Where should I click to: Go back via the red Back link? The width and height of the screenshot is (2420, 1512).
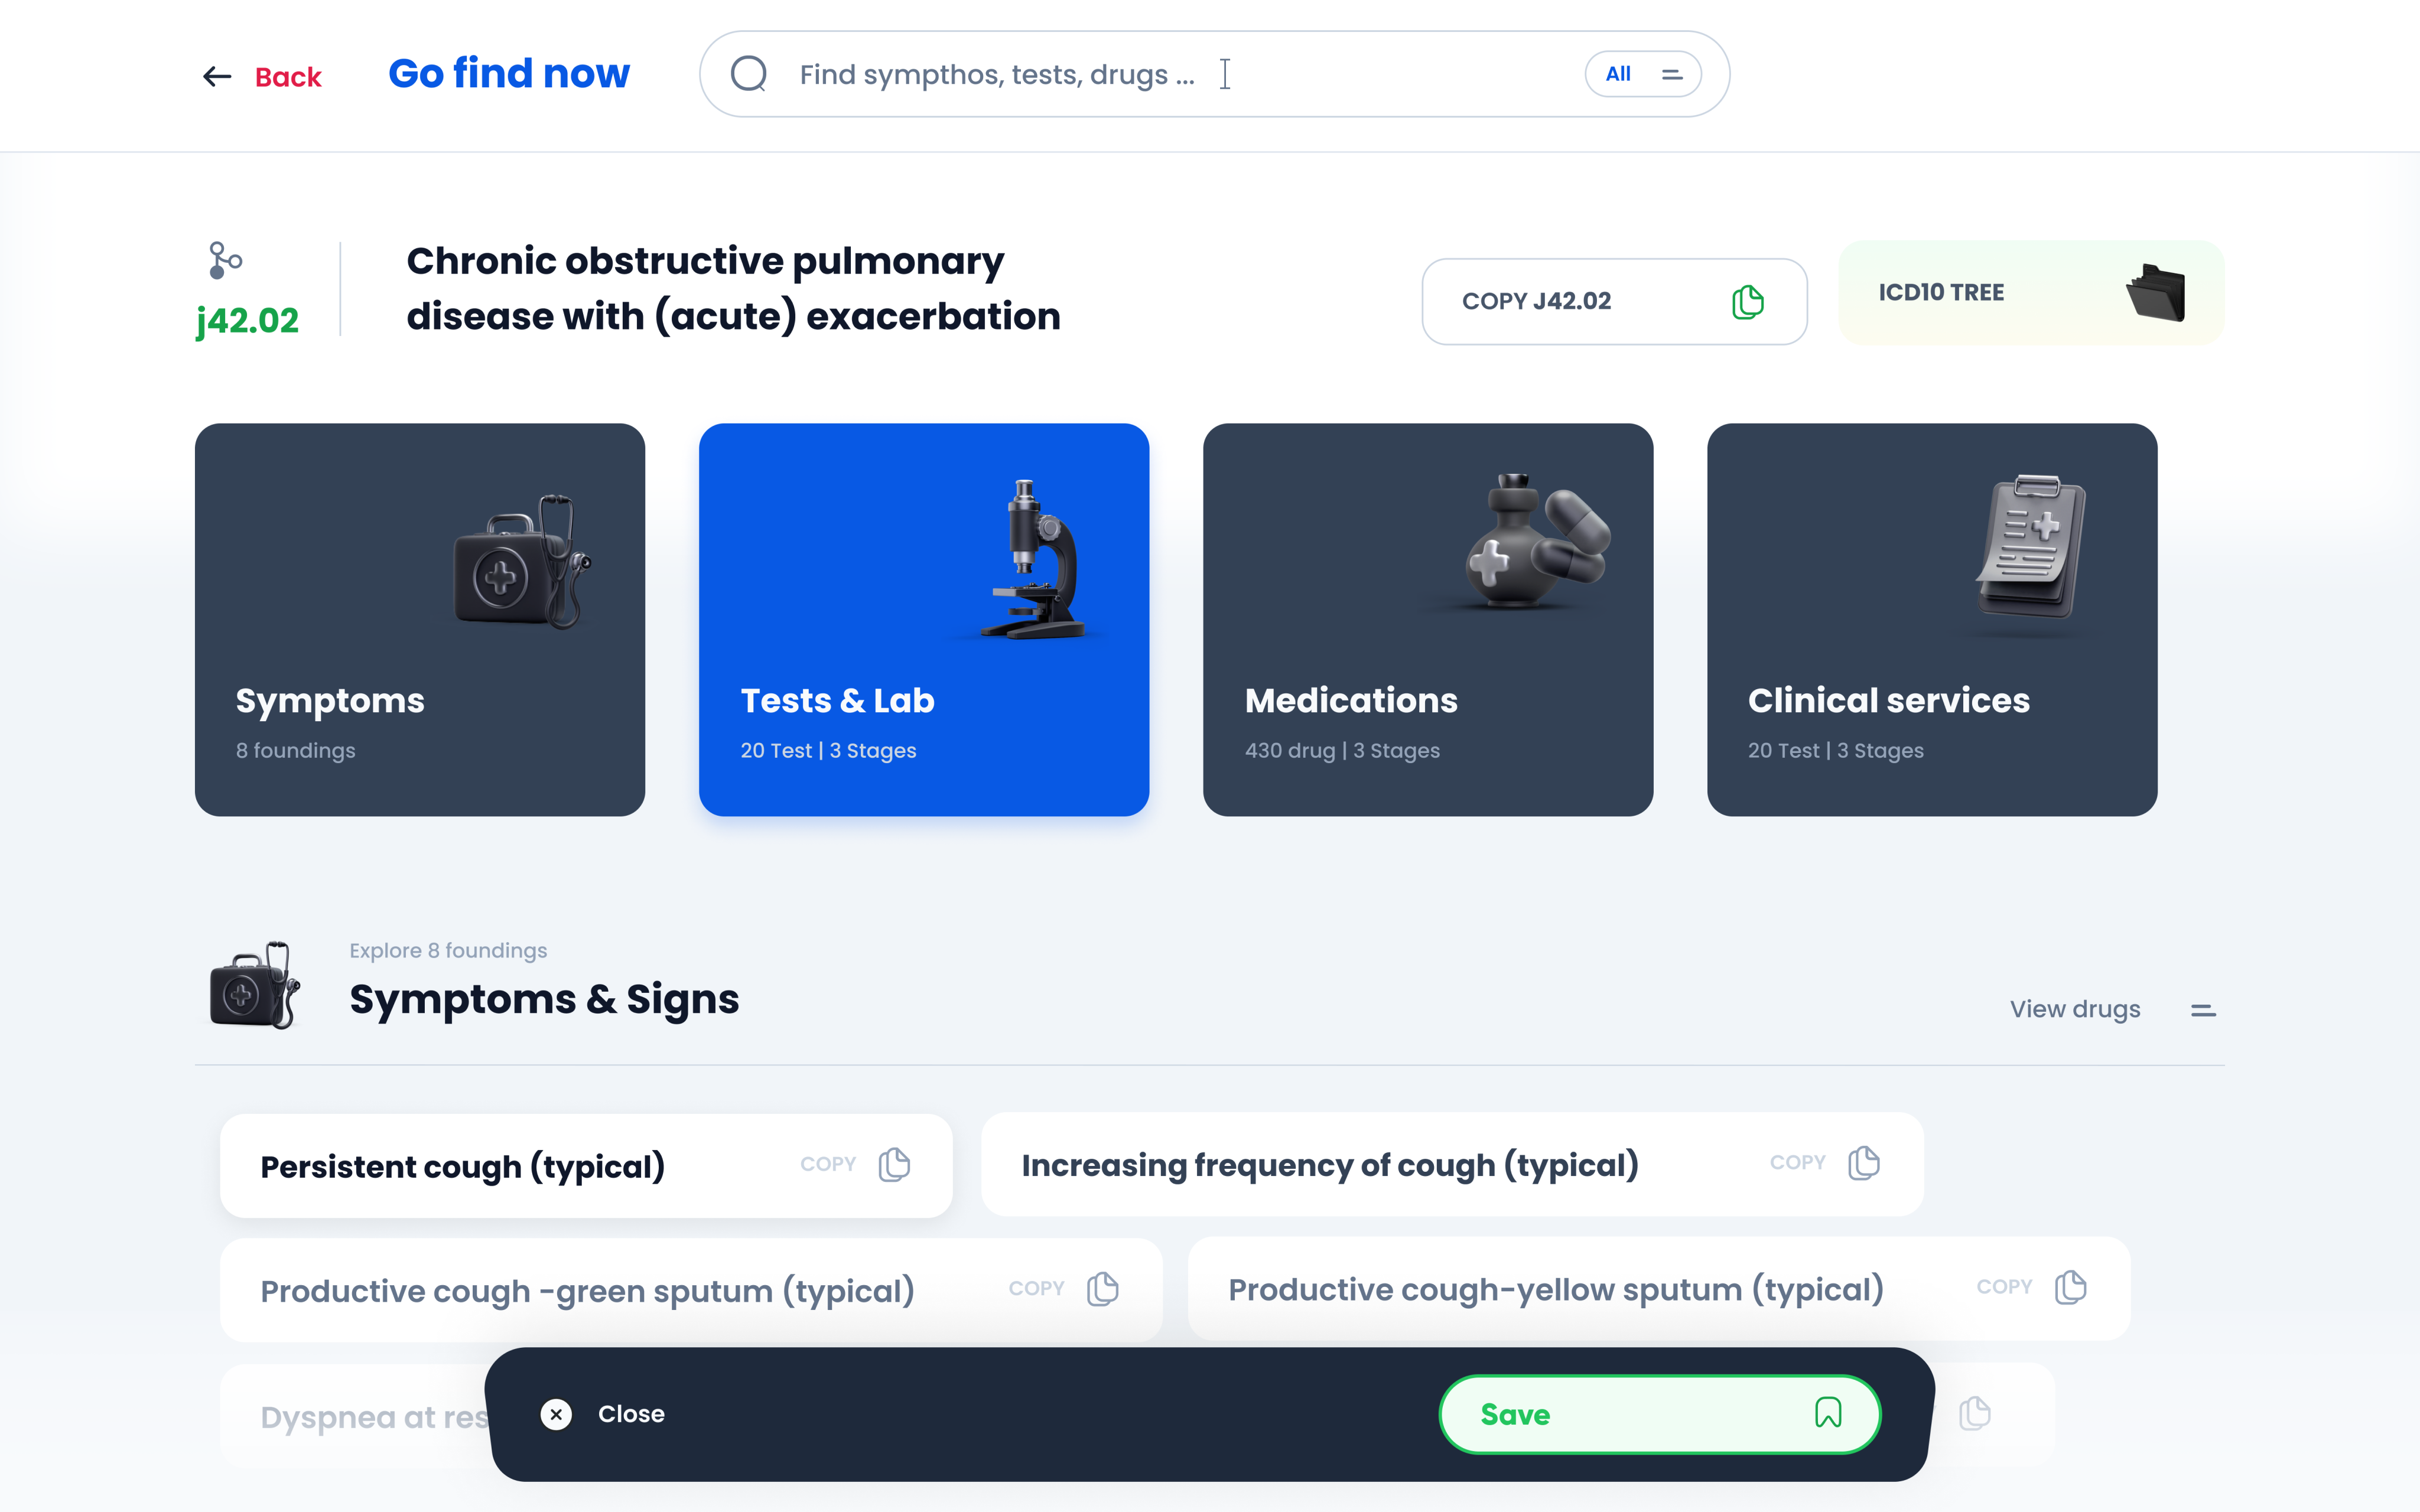(x=288, y=77)
